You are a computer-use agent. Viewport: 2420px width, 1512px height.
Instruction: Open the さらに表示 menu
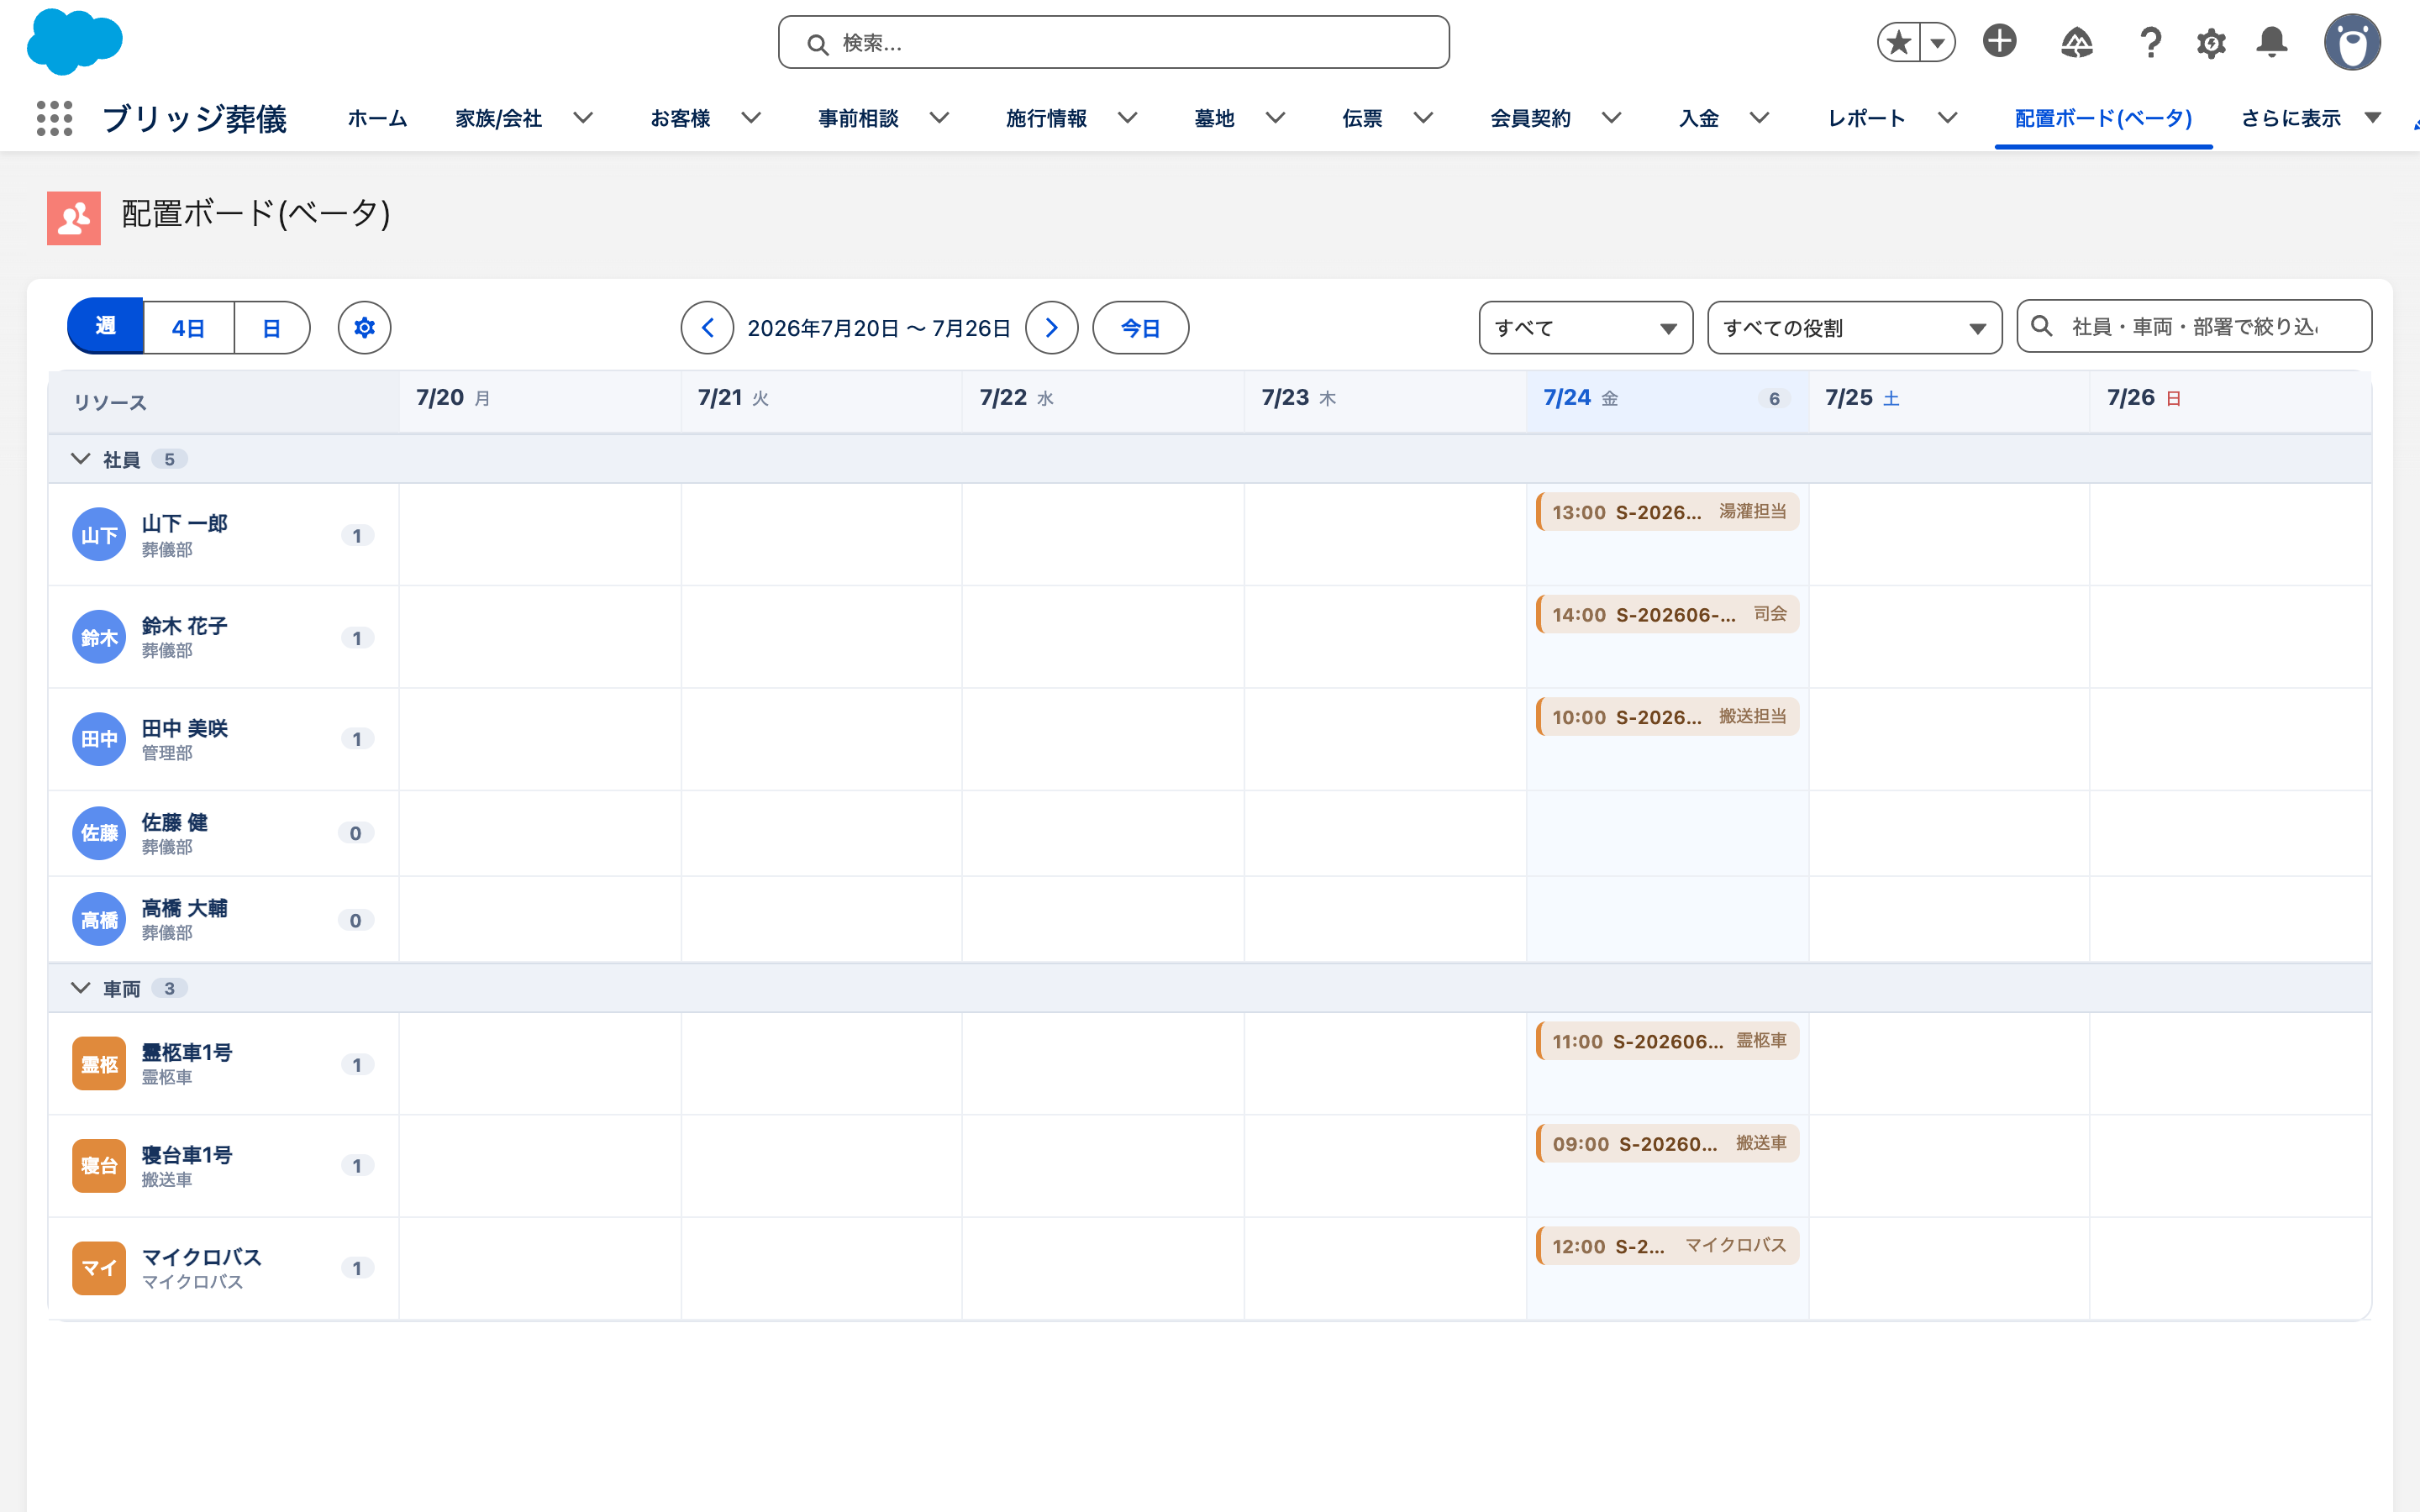2310,118
